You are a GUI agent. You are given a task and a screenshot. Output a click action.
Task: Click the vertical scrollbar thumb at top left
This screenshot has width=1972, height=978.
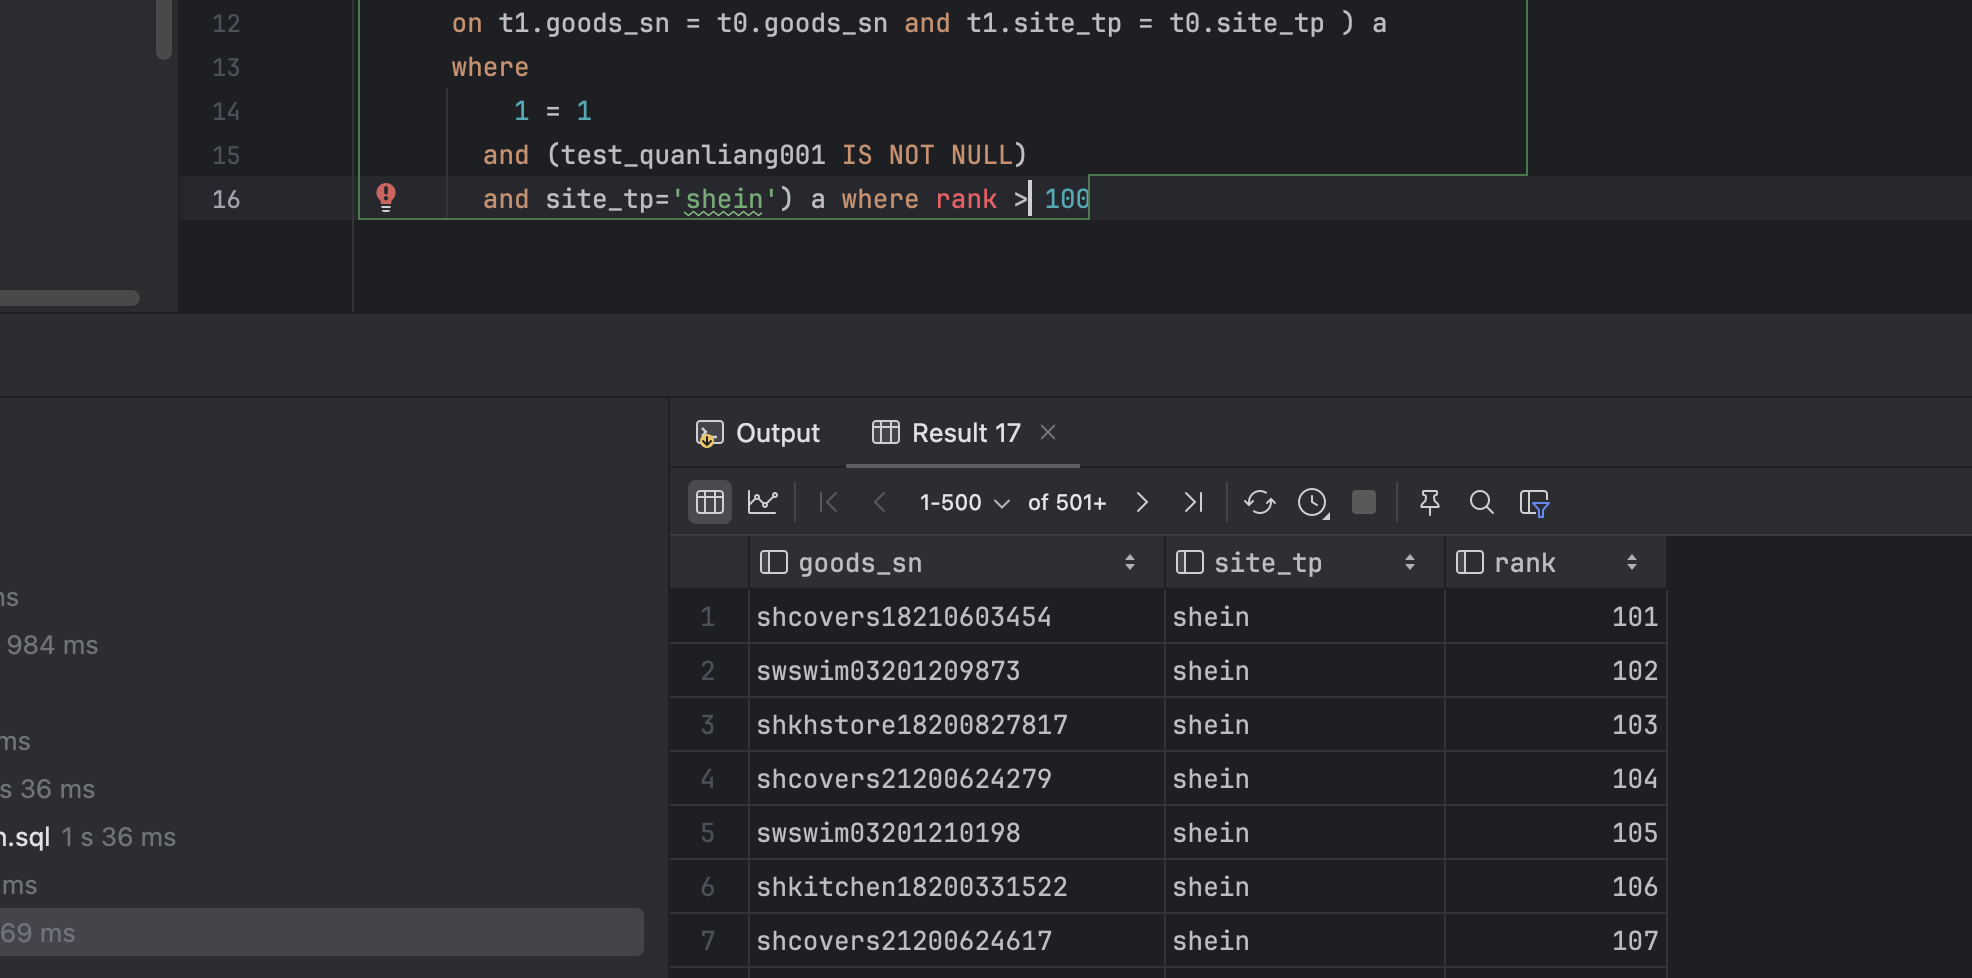pyautogui.click(x=164, y=29)
